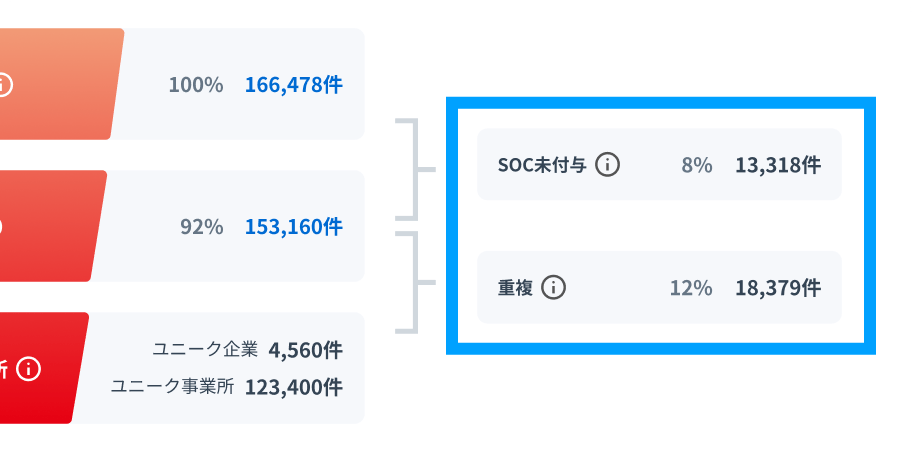This screenshot has height=452, width=912.
Task: Open the 153,160件 count link
Action: pos(293,227)
